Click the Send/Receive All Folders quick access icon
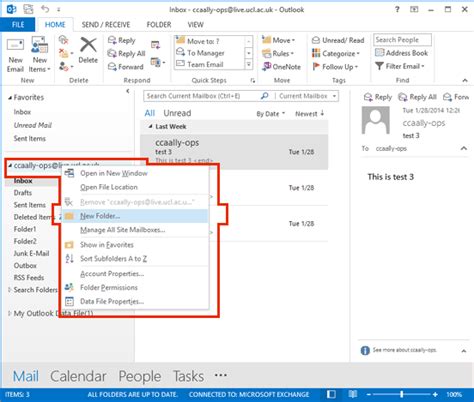The height and width of the screenshot is (402, 474). [x=28, y=9]
